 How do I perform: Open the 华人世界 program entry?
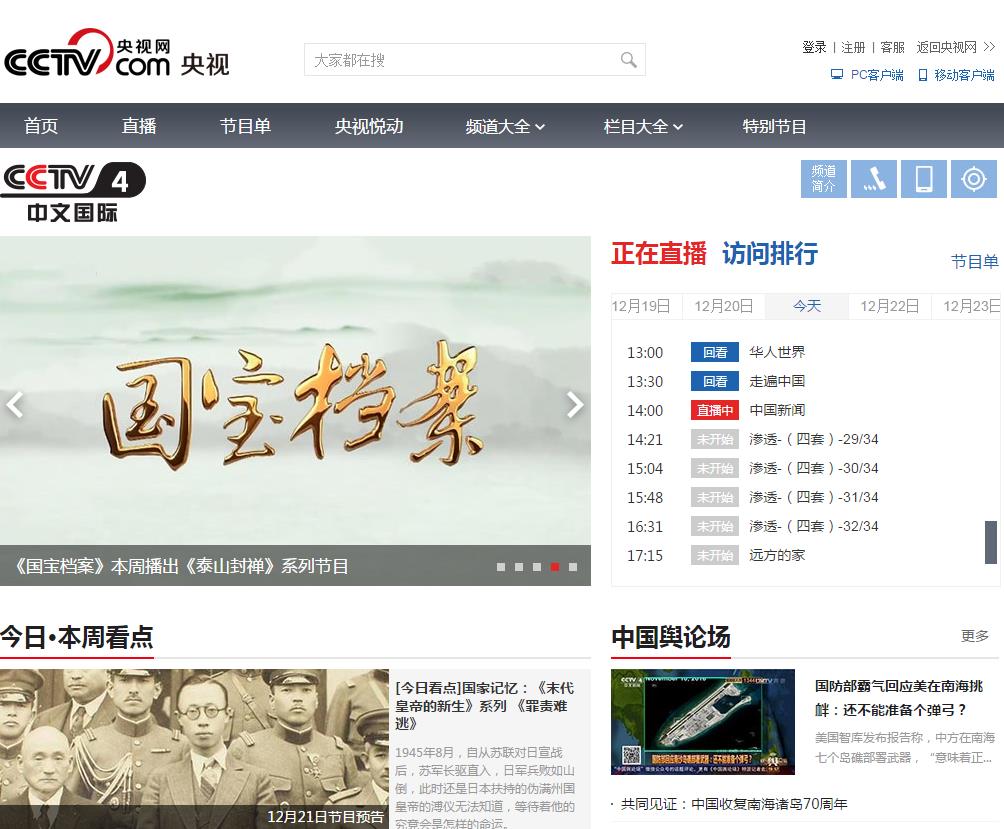777,352
